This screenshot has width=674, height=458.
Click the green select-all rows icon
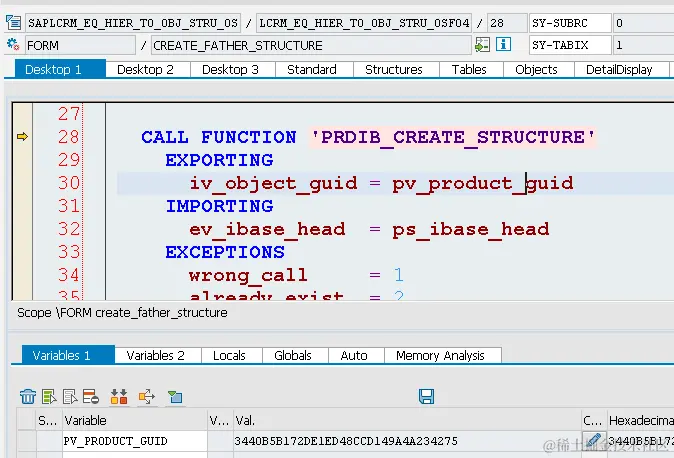pos(49,396)
